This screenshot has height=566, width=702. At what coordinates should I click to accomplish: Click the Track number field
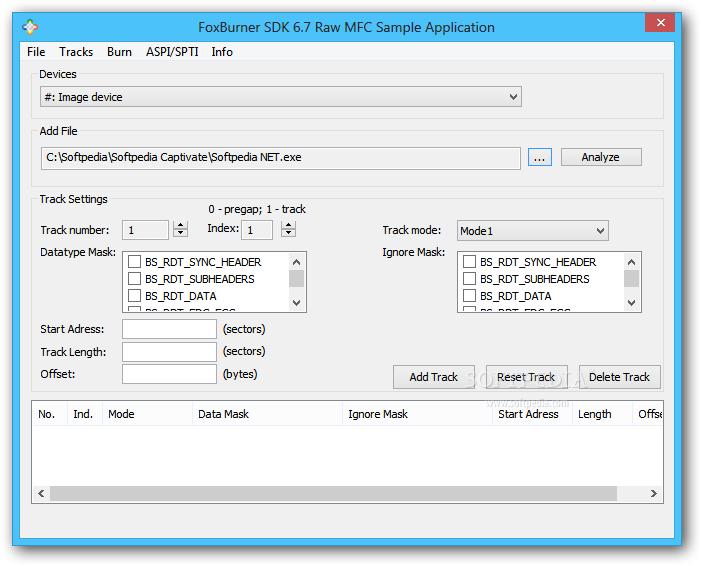click(146, 230)
